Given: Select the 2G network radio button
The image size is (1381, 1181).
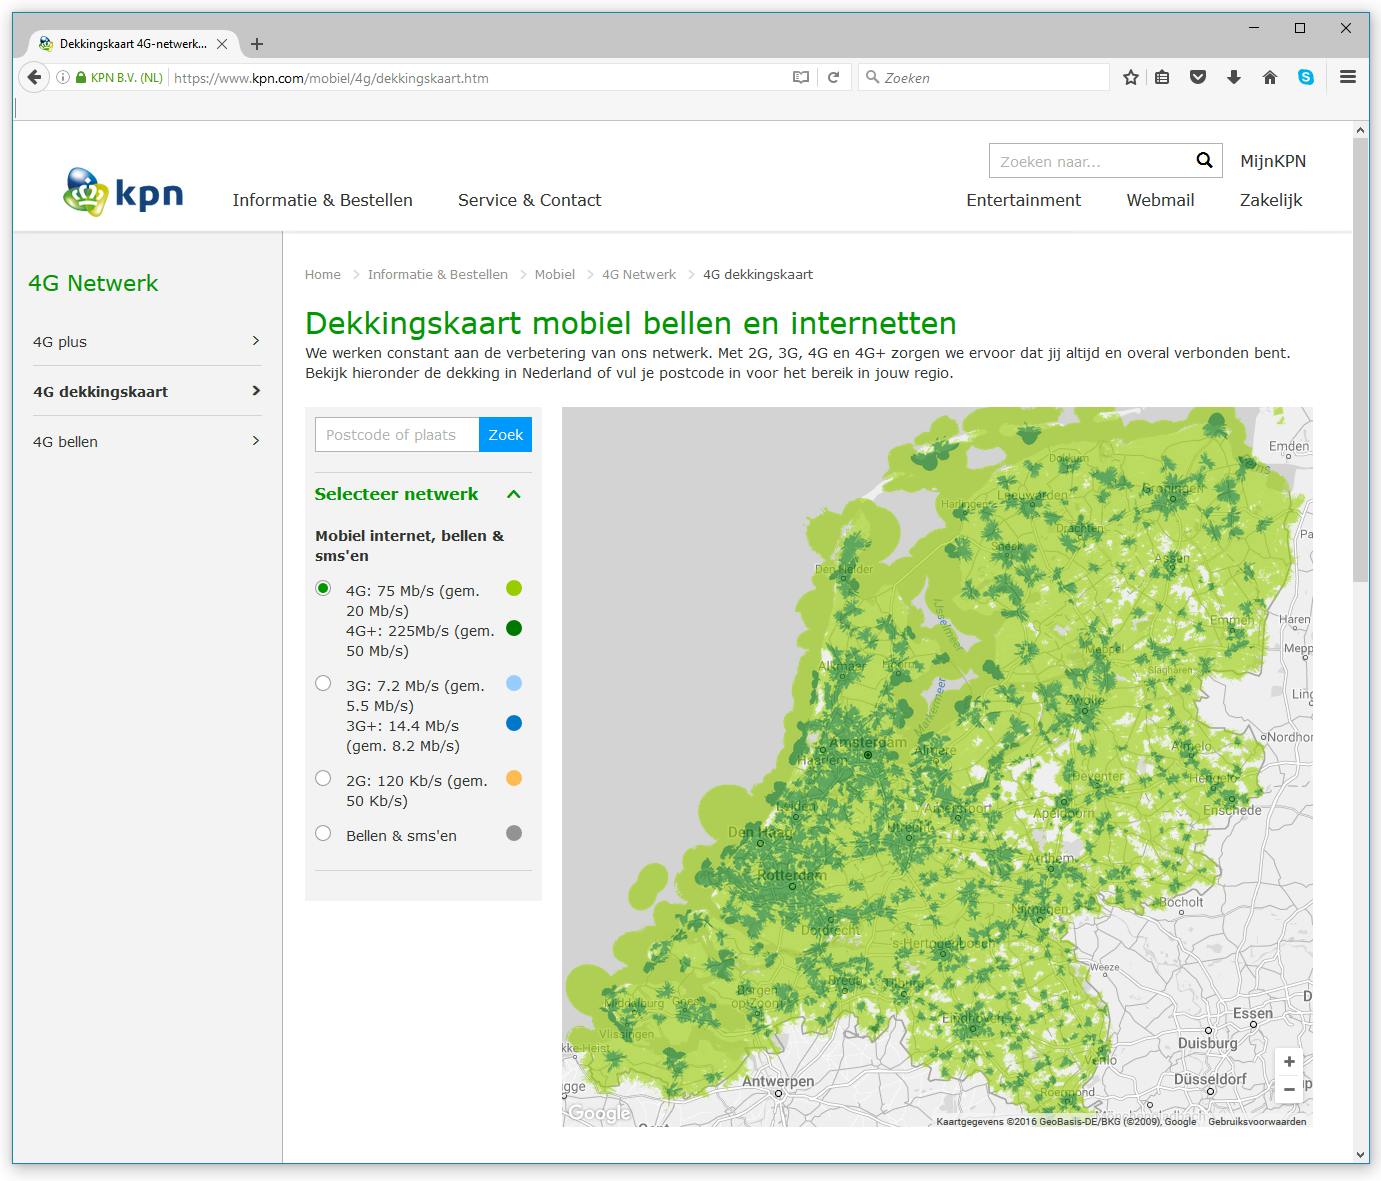Looking at the screenshot, I should [x=323, y=779].
